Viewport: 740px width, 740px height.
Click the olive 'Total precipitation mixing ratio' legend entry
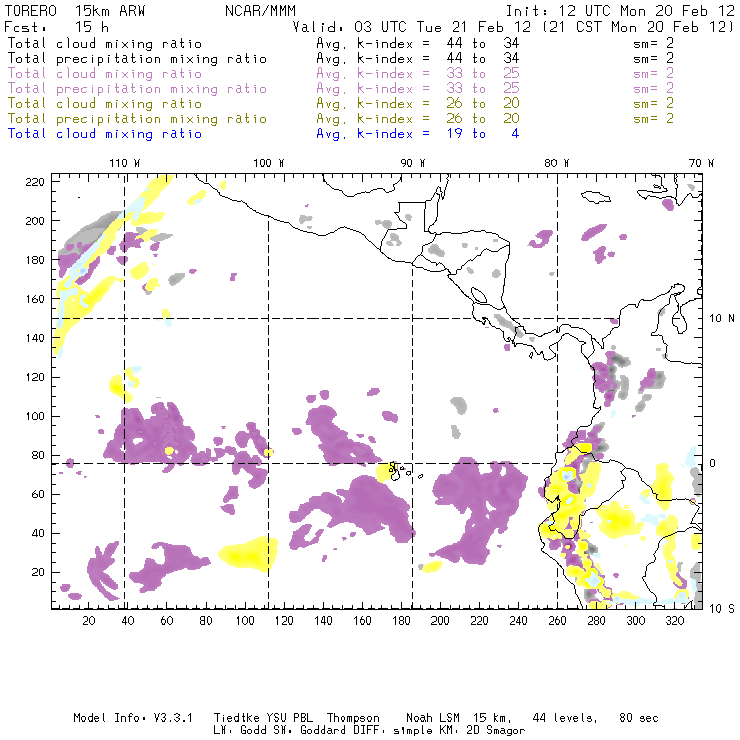tap(137, 119)
